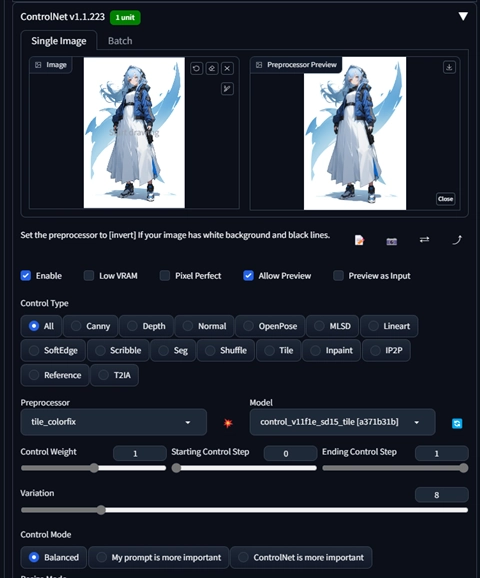
Task: Click the green 1 unit badge
Action: click(x=125, y=17)
